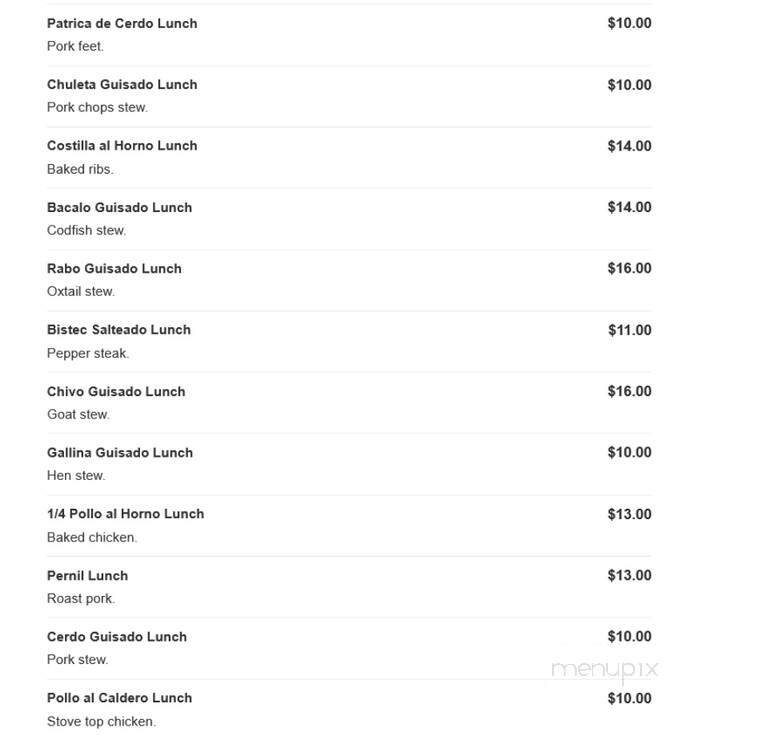Select Chivo Guisado Lunch

(x=116, y=392)
